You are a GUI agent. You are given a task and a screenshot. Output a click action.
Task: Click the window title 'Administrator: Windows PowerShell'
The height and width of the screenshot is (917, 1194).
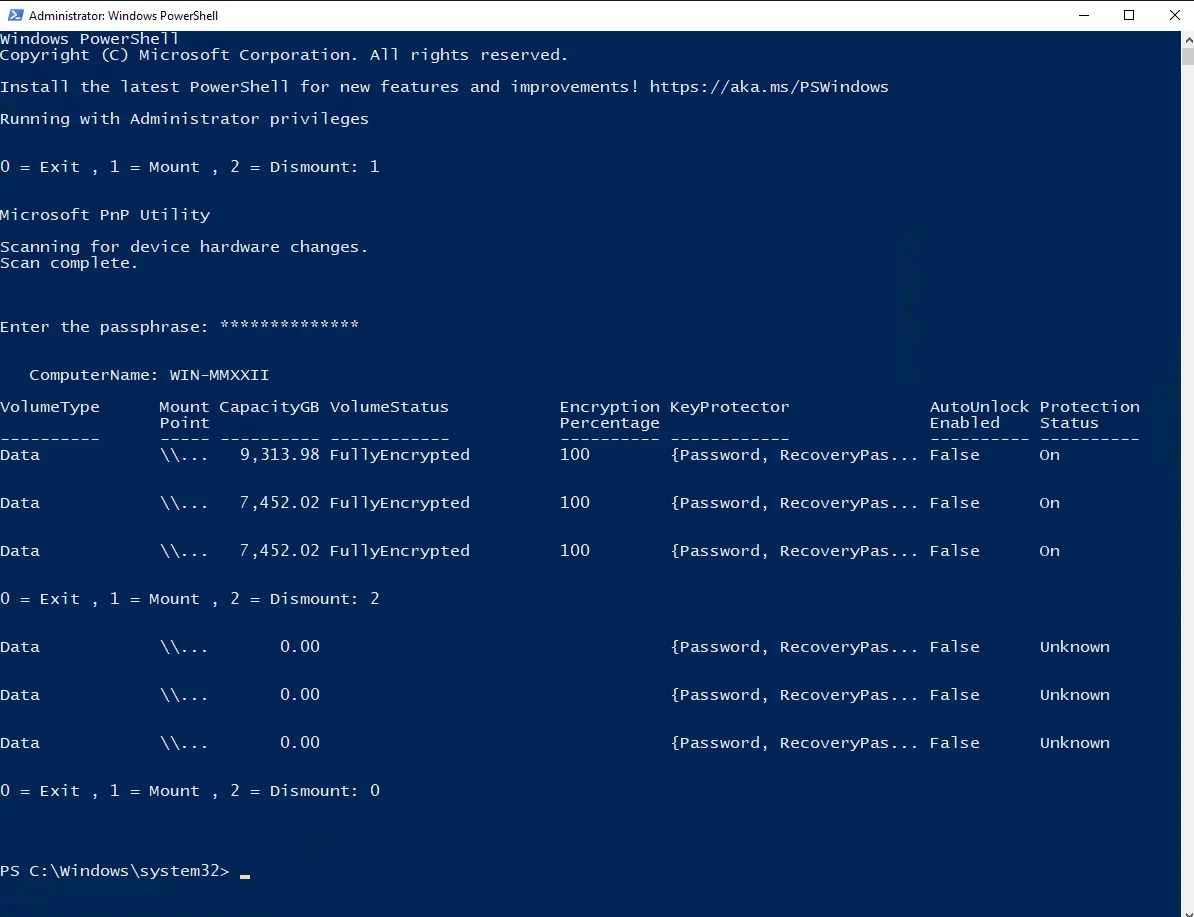click(x=123, y=16)
